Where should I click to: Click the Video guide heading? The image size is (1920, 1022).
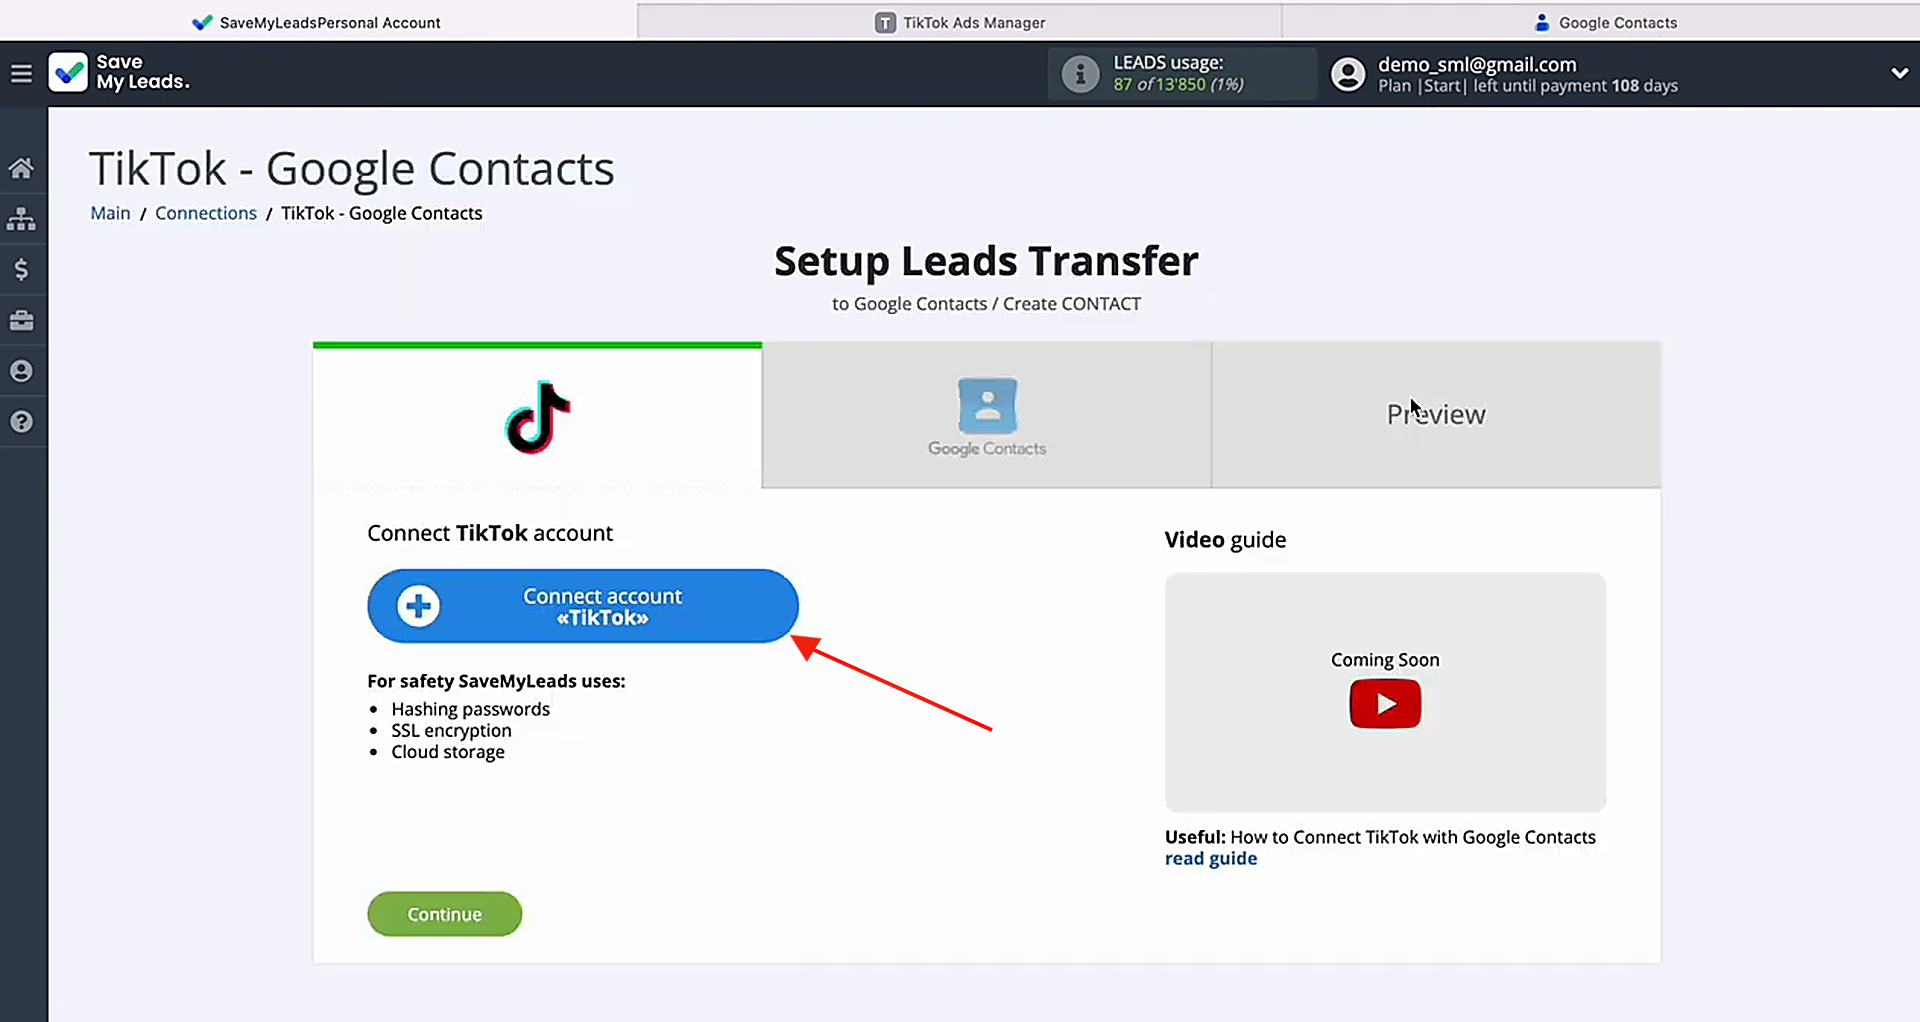pos(1225,540)
